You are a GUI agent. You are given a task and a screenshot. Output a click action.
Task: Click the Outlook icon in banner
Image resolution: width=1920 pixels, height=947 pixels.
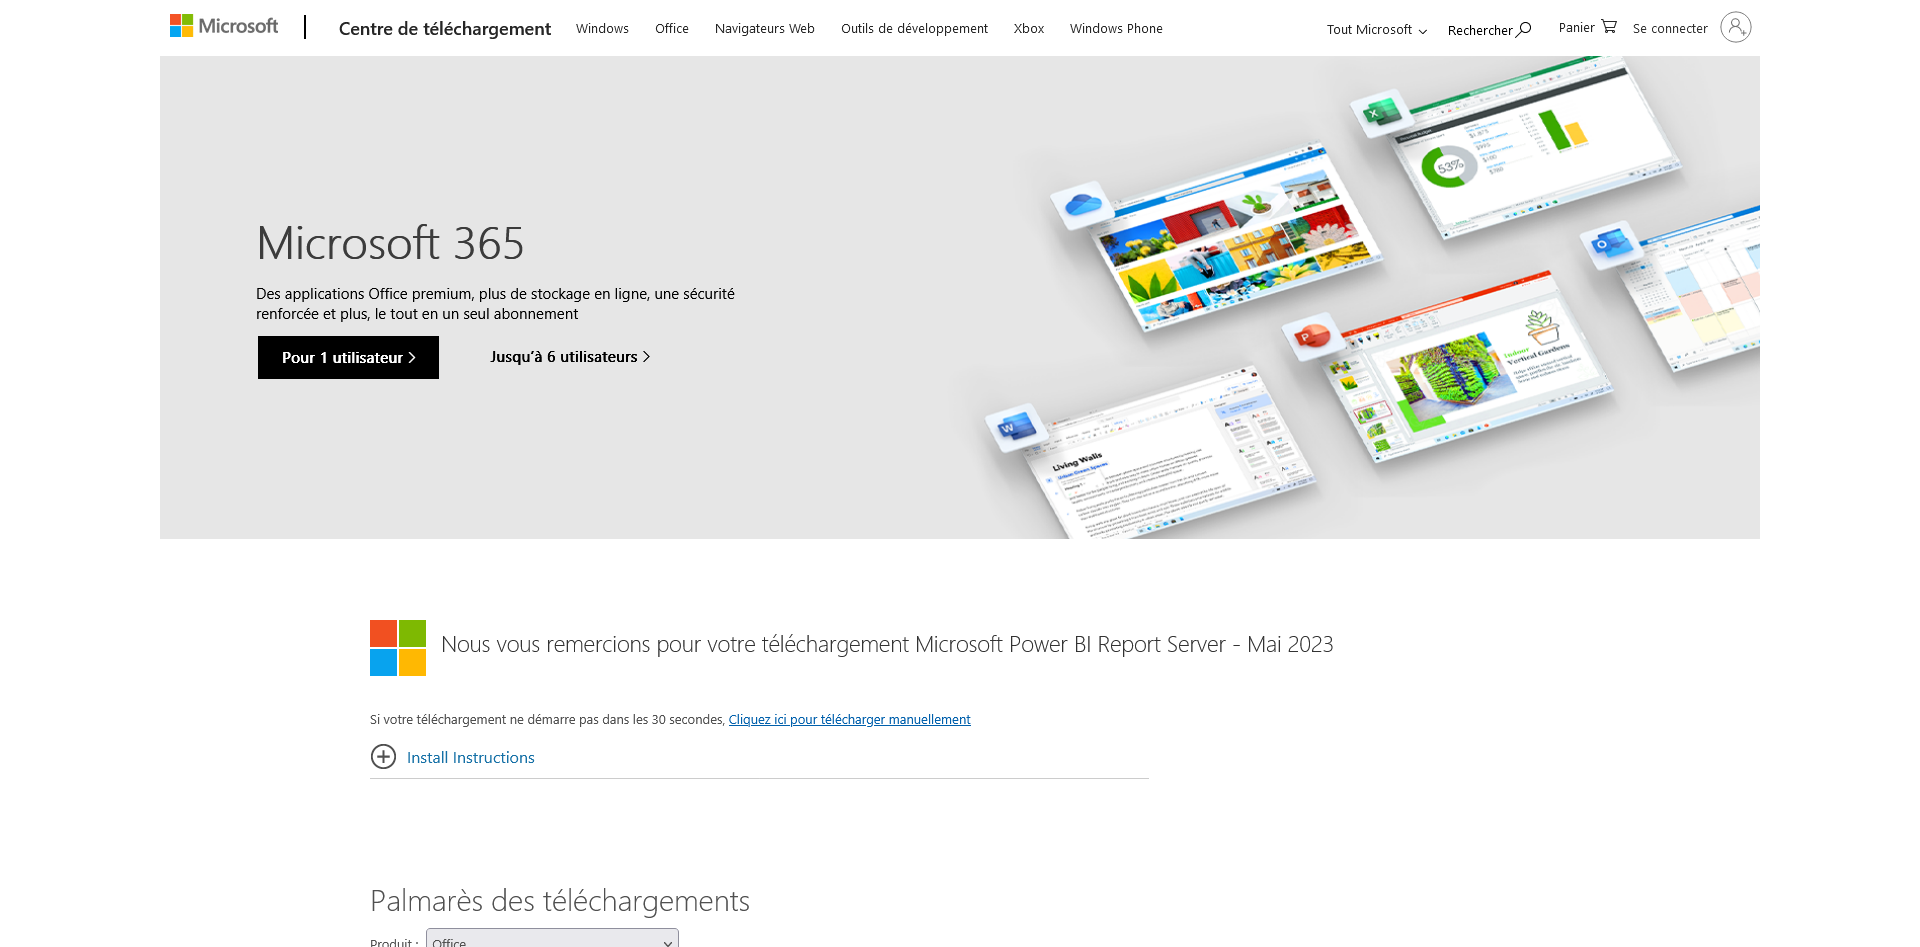[1611, 244]
